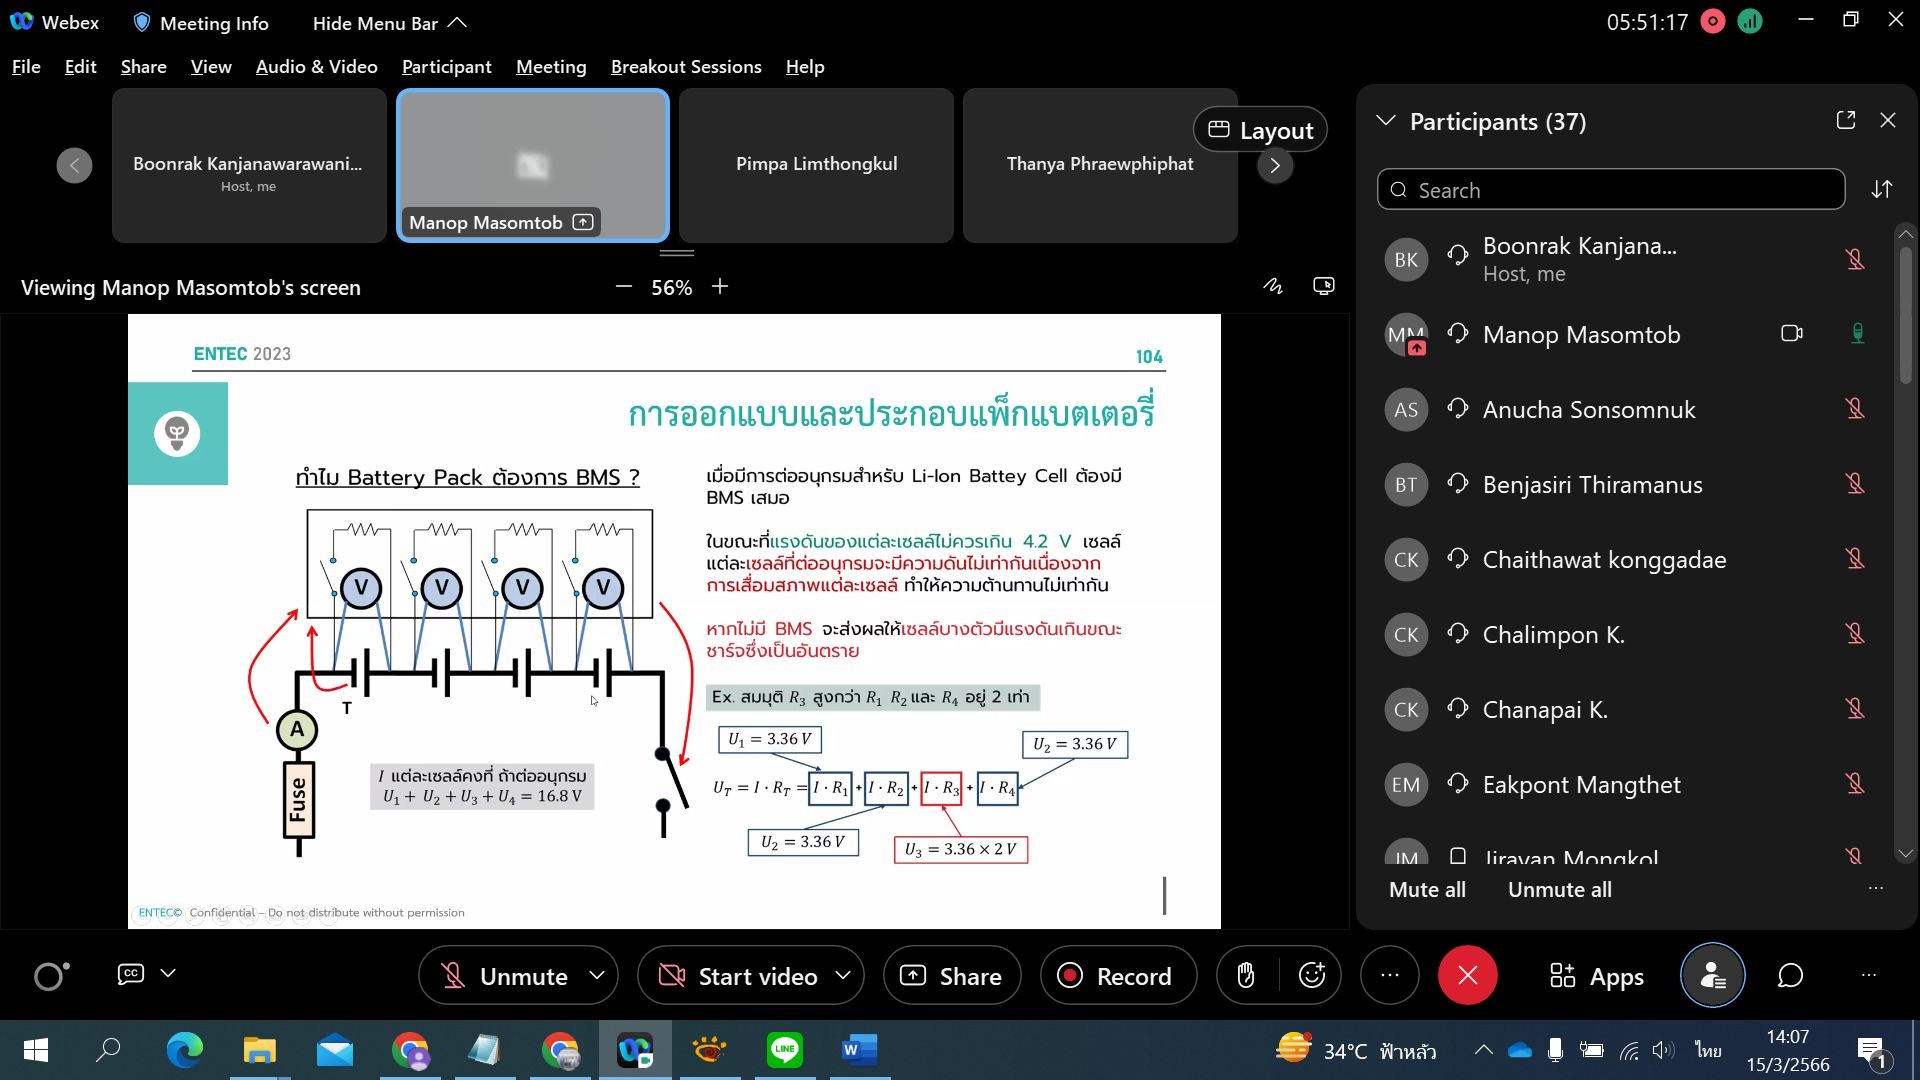This screenshot has height=1080, width=1920.
Task: Show hidden system tray icons
Action: tap(1484, 1050)
